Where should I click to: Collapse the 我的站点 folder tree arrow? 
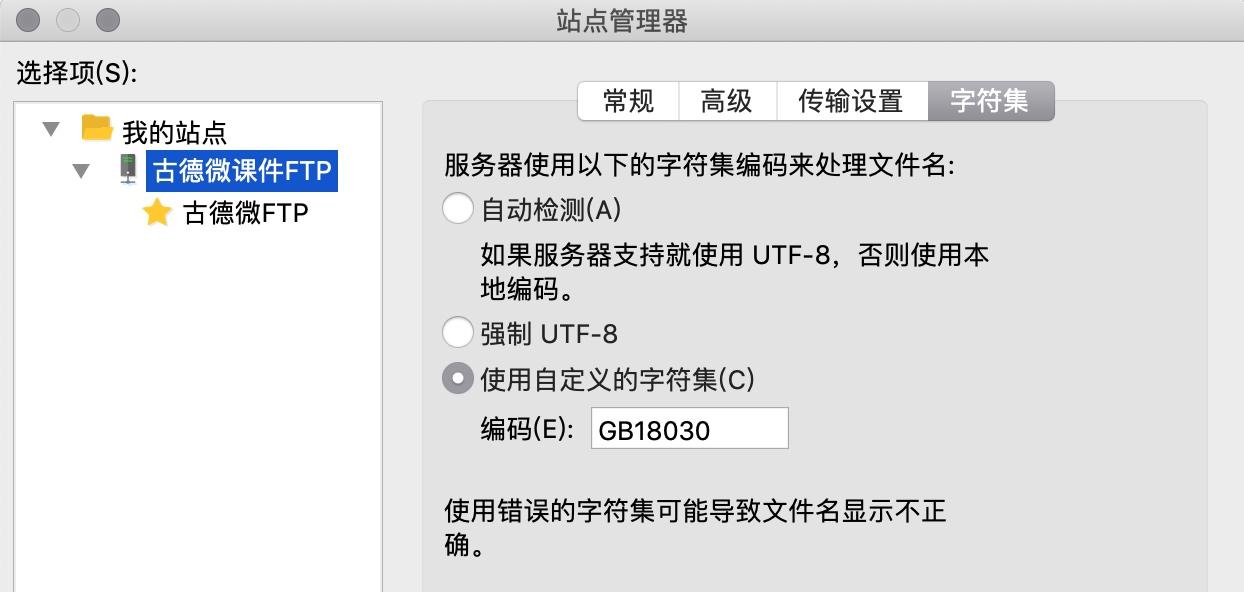point(51,129)
